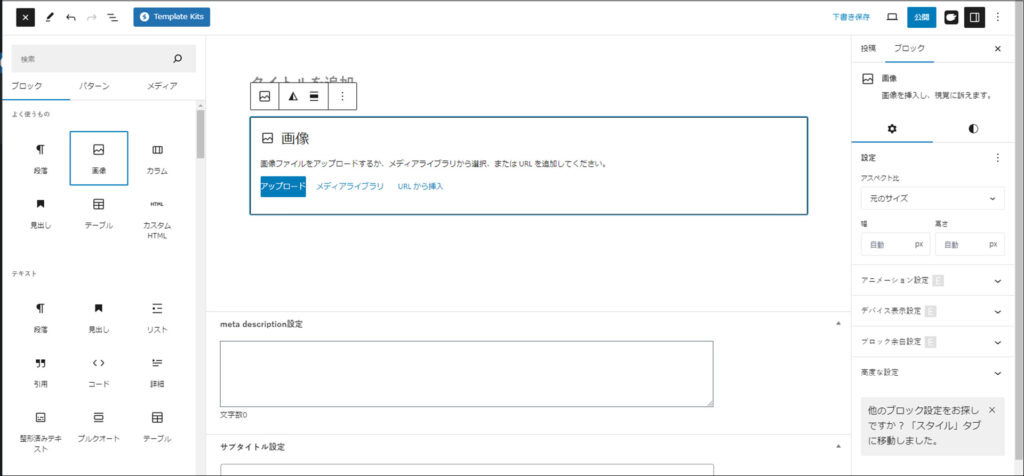This screenshot has width=1024, height=476.
Task: Toggle the settings sidebar panel button
Action: (x=974, y=17)
